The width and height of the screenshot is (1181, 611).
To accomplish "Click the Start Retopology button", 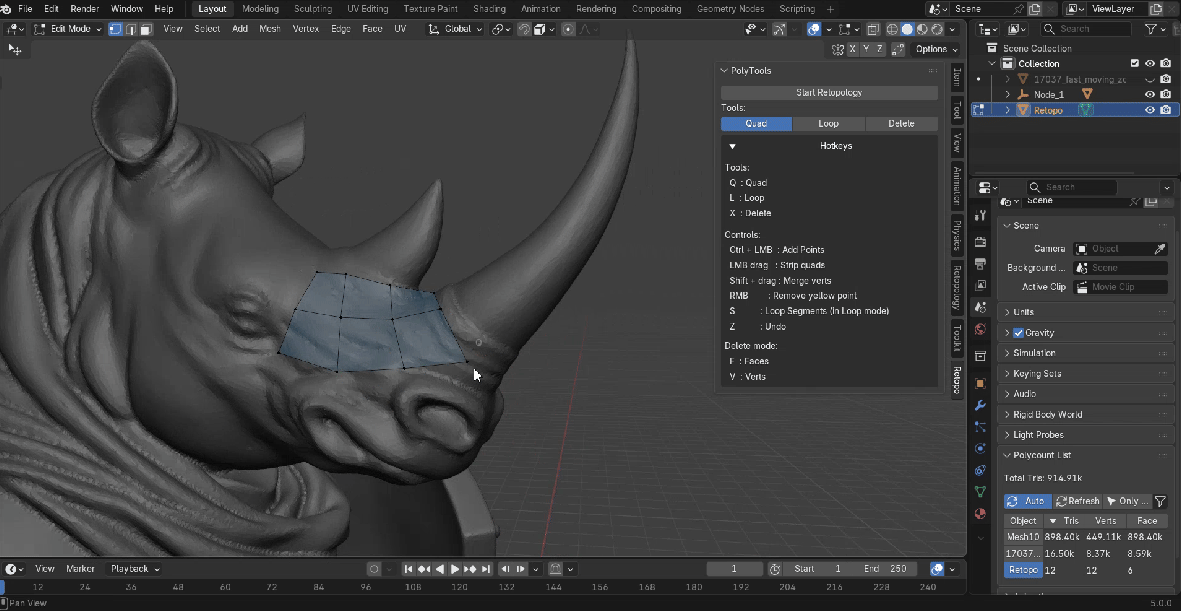I will tap(829, 93).
